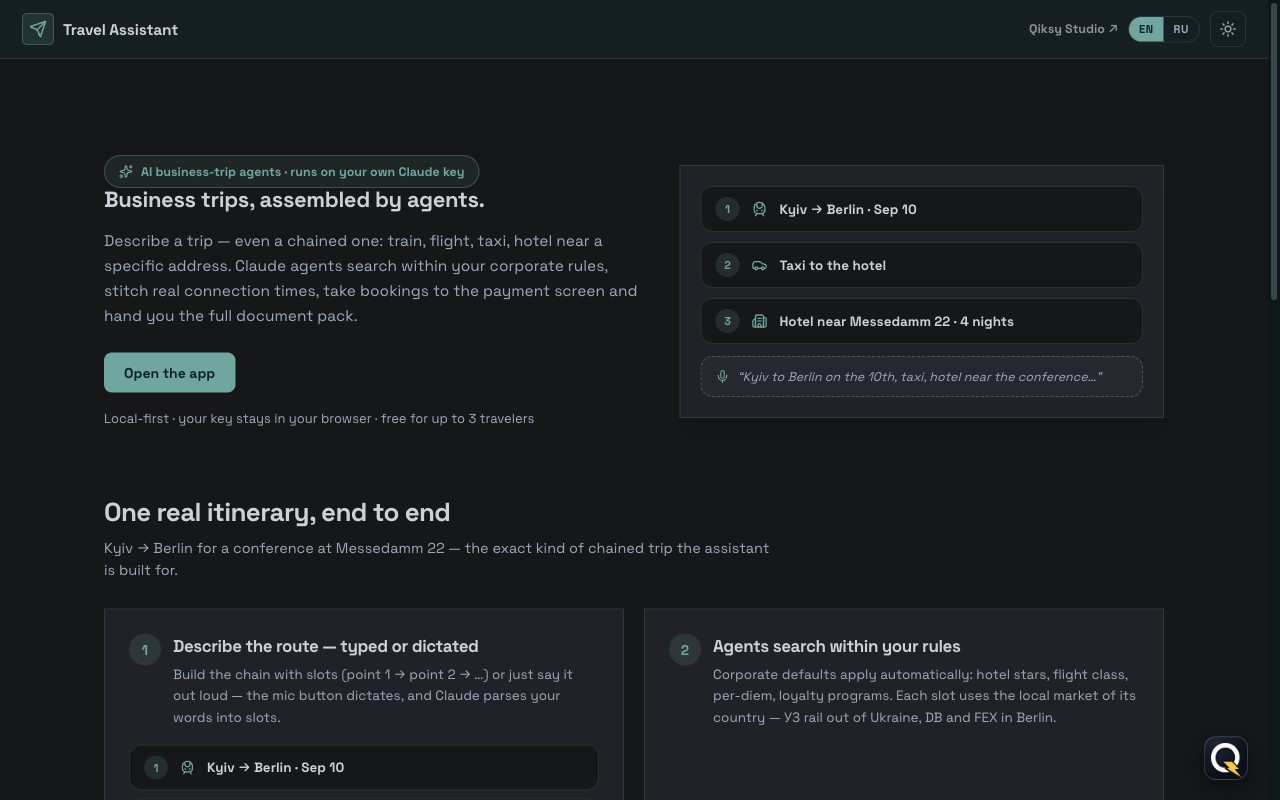Click the Travel Assistant title
This screenshot has height=800, width=1280.
pos(120,29)
